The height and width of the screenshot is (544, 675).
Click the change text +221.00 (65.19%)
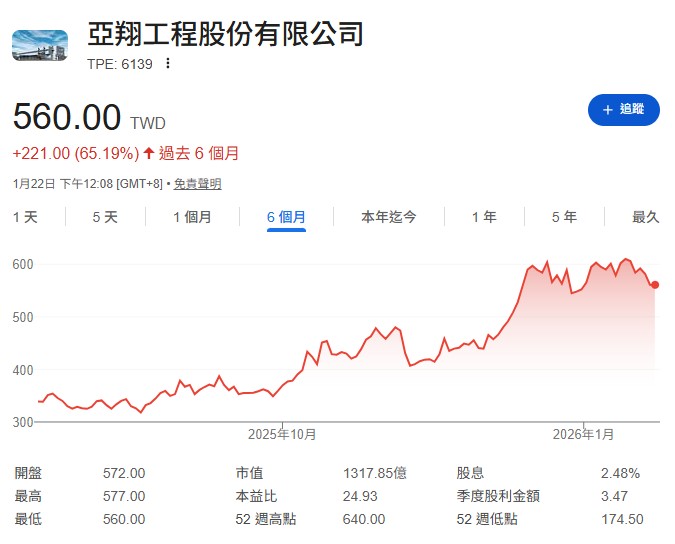point(76,153)
